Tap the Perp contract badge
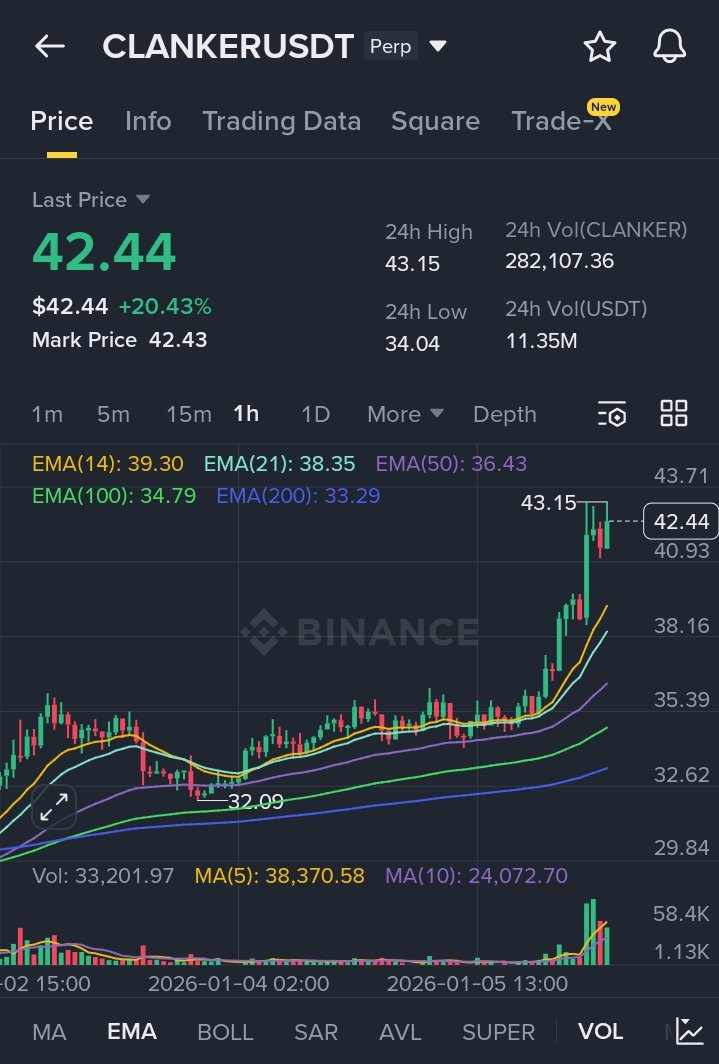Screen dimensions: 719x1064 391,46
